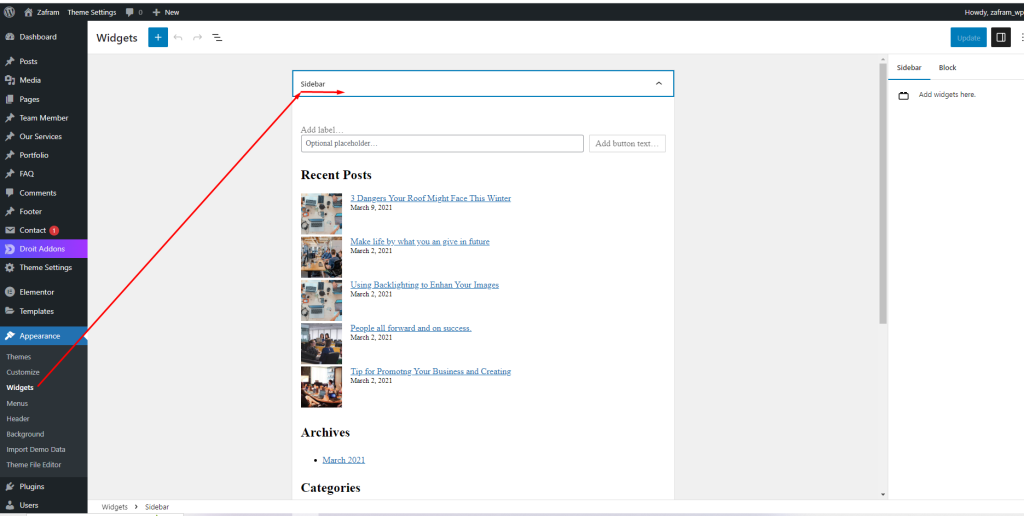Open the list view icon
The image size is (1024, 516).
tap(217, 38)
